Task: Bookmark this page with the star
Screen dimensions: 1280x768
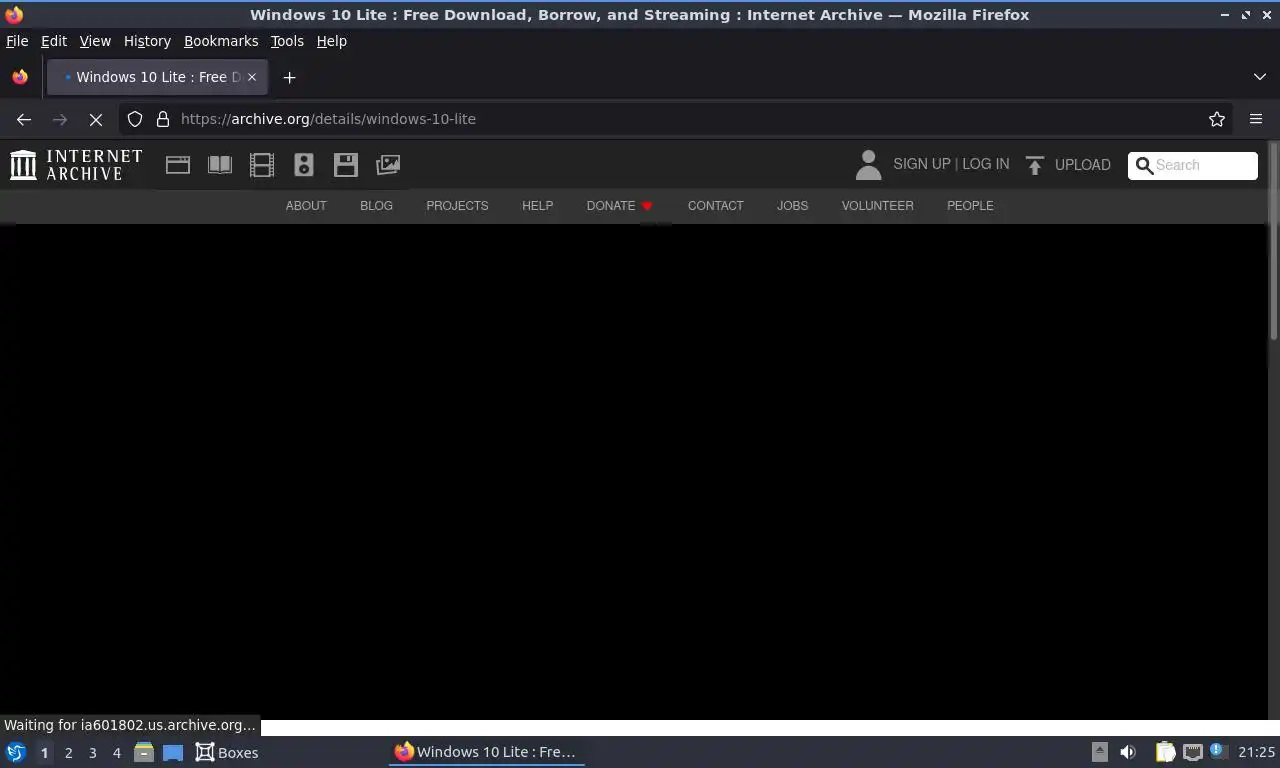Action: tap(1217, 119)
